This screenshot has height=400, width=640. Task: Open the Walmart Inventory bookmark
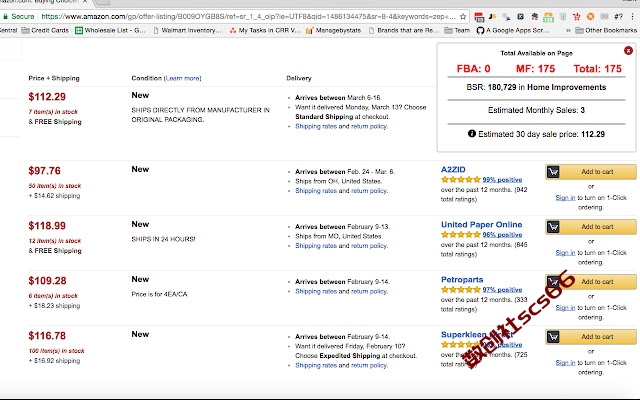point(187,30)
